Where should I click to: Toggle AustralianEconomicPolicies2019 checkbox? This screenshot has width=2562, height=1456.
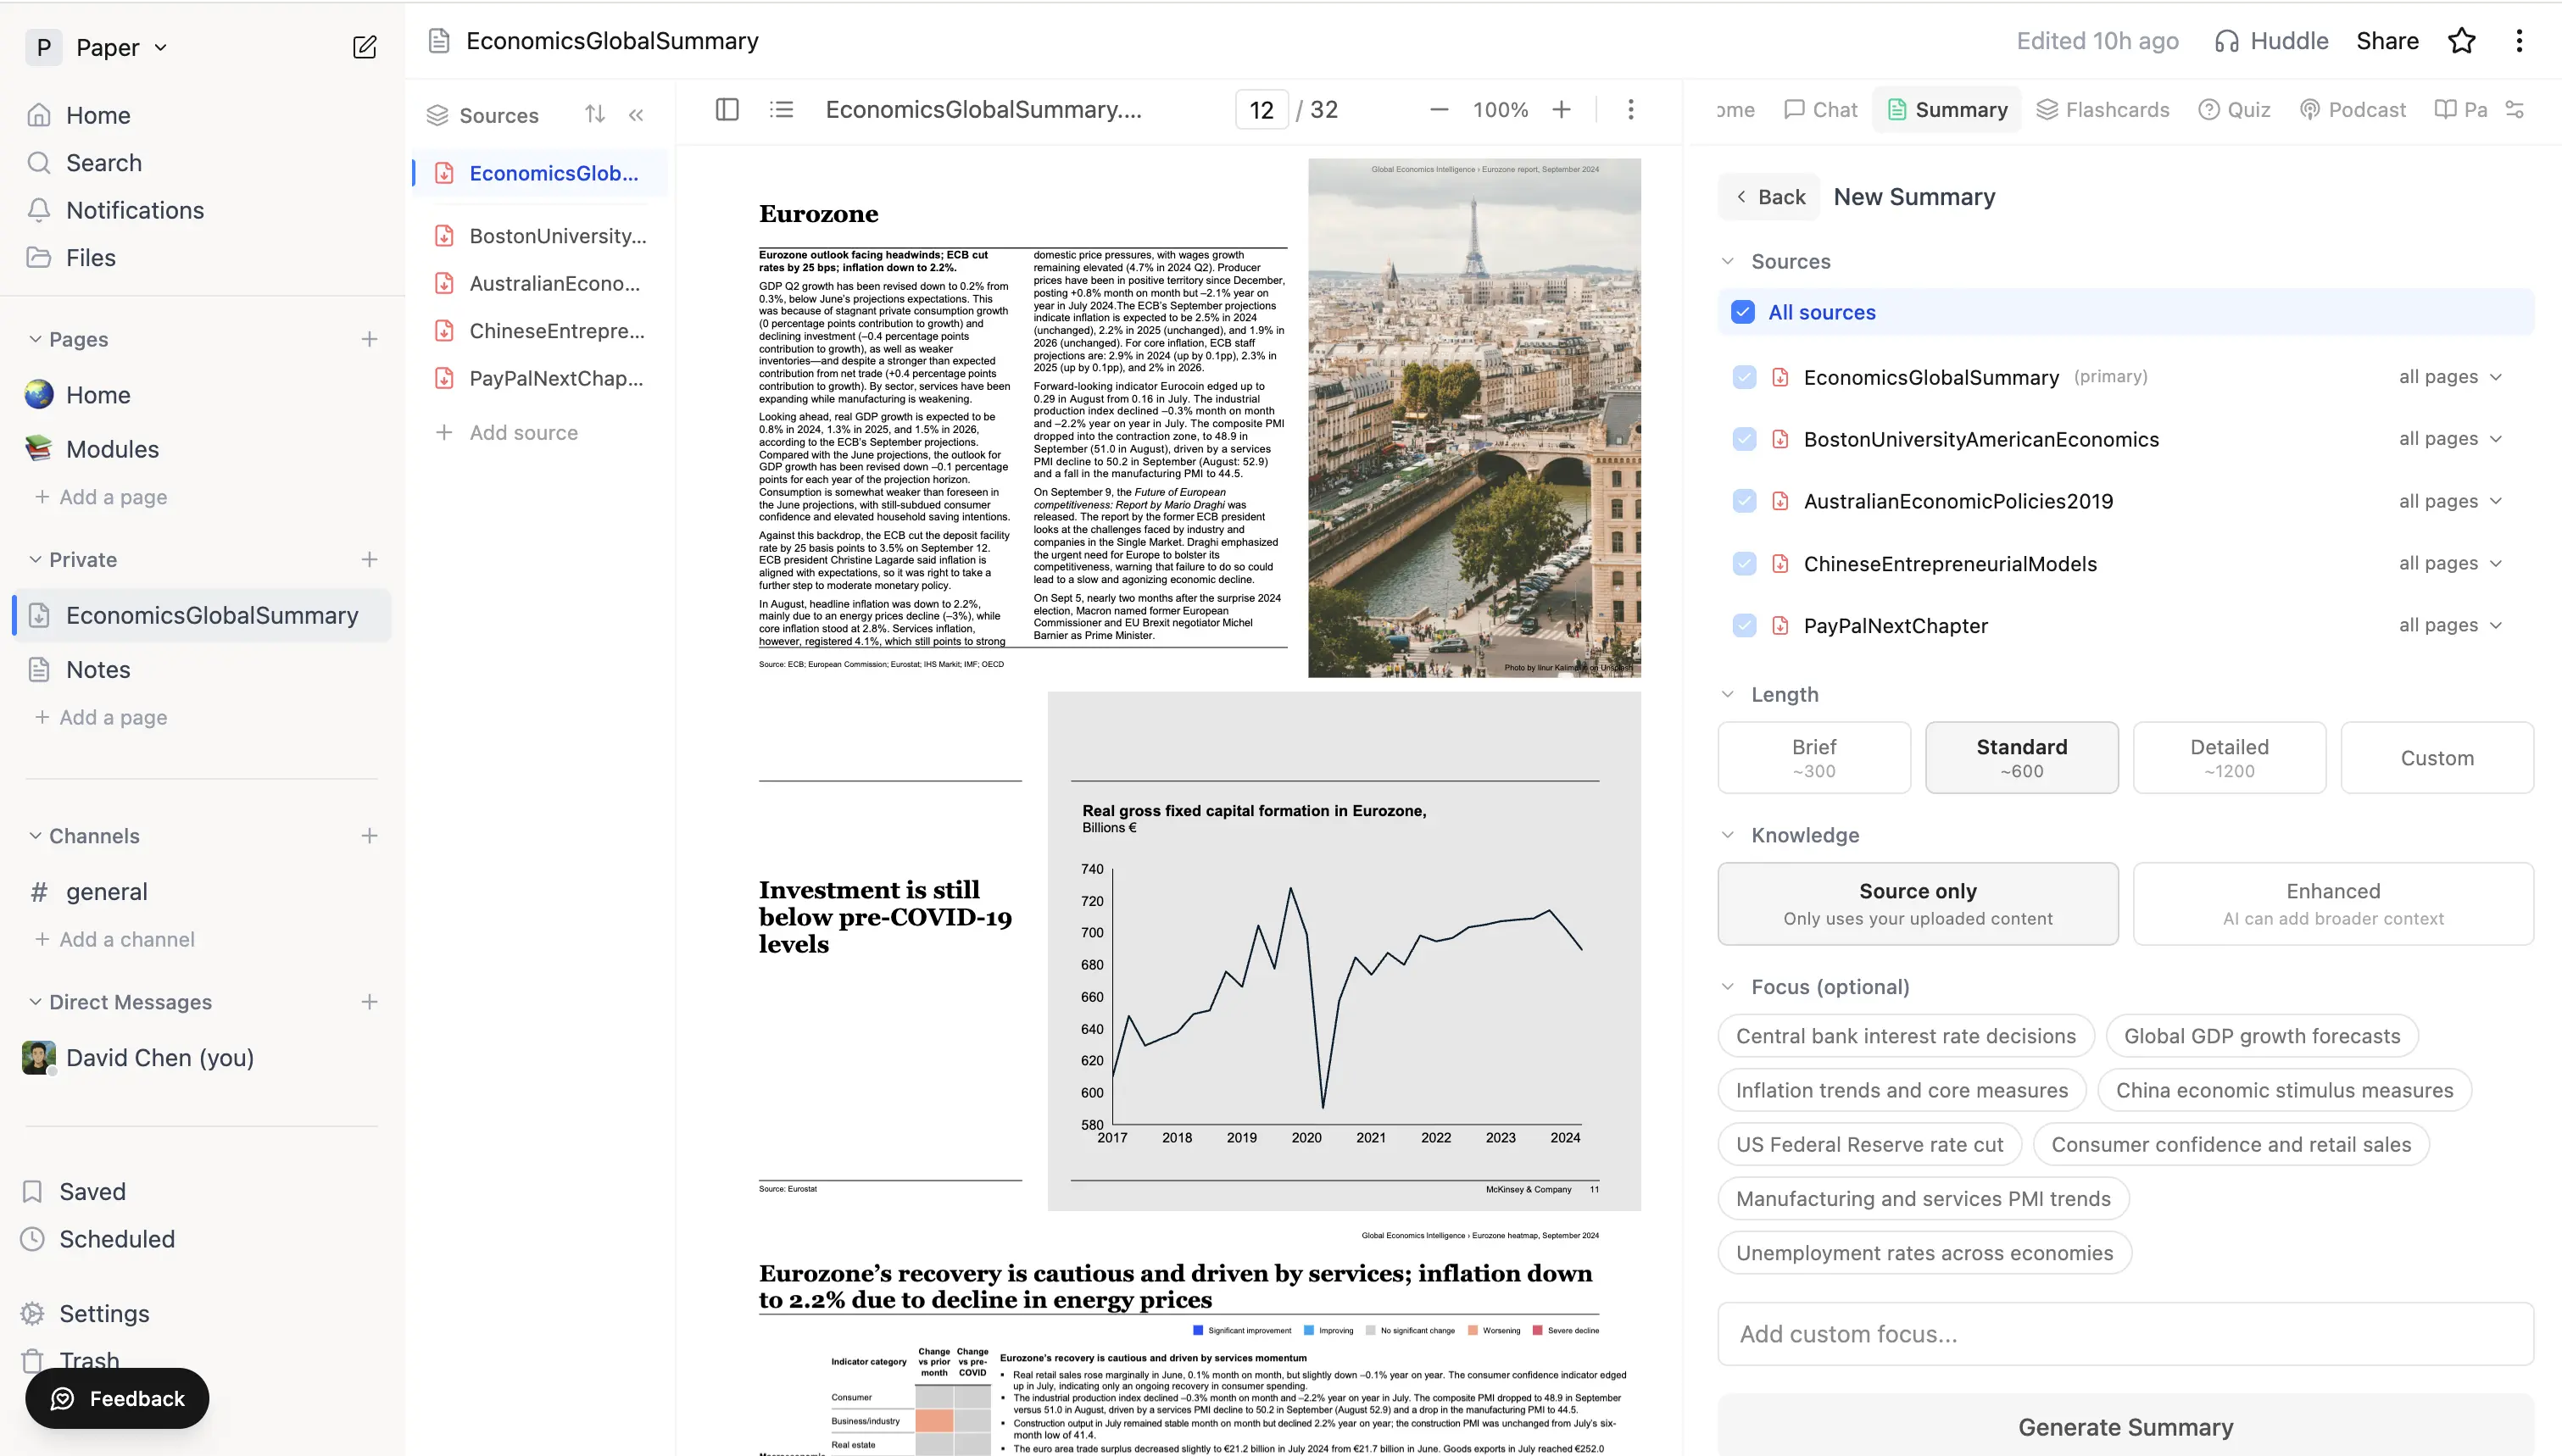tap(1744, 501)
